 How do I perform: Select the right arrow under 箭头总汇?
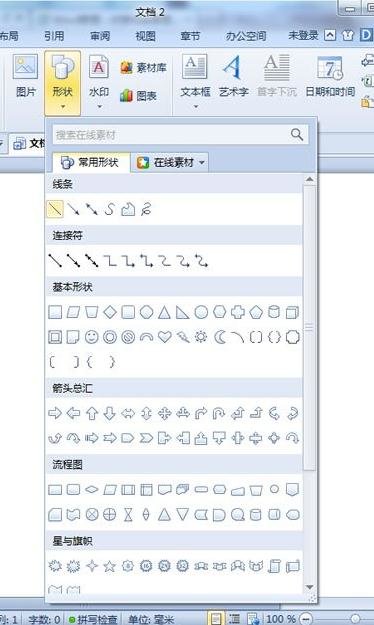[x=55, y=413]
